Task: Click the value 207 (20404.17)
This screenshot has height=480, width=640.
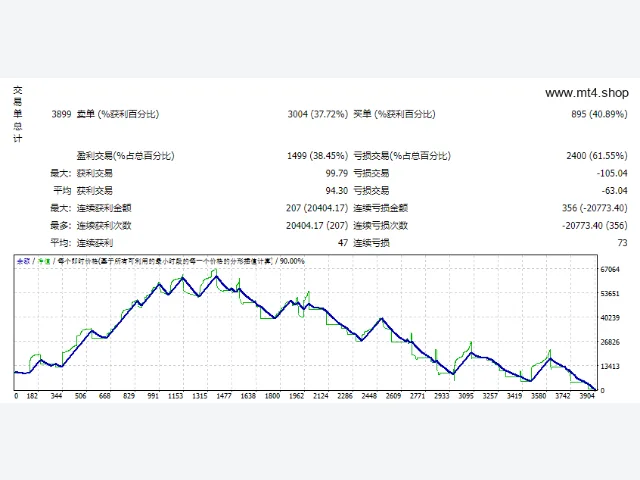Action: pyautogui.click(x=317, y=208)
